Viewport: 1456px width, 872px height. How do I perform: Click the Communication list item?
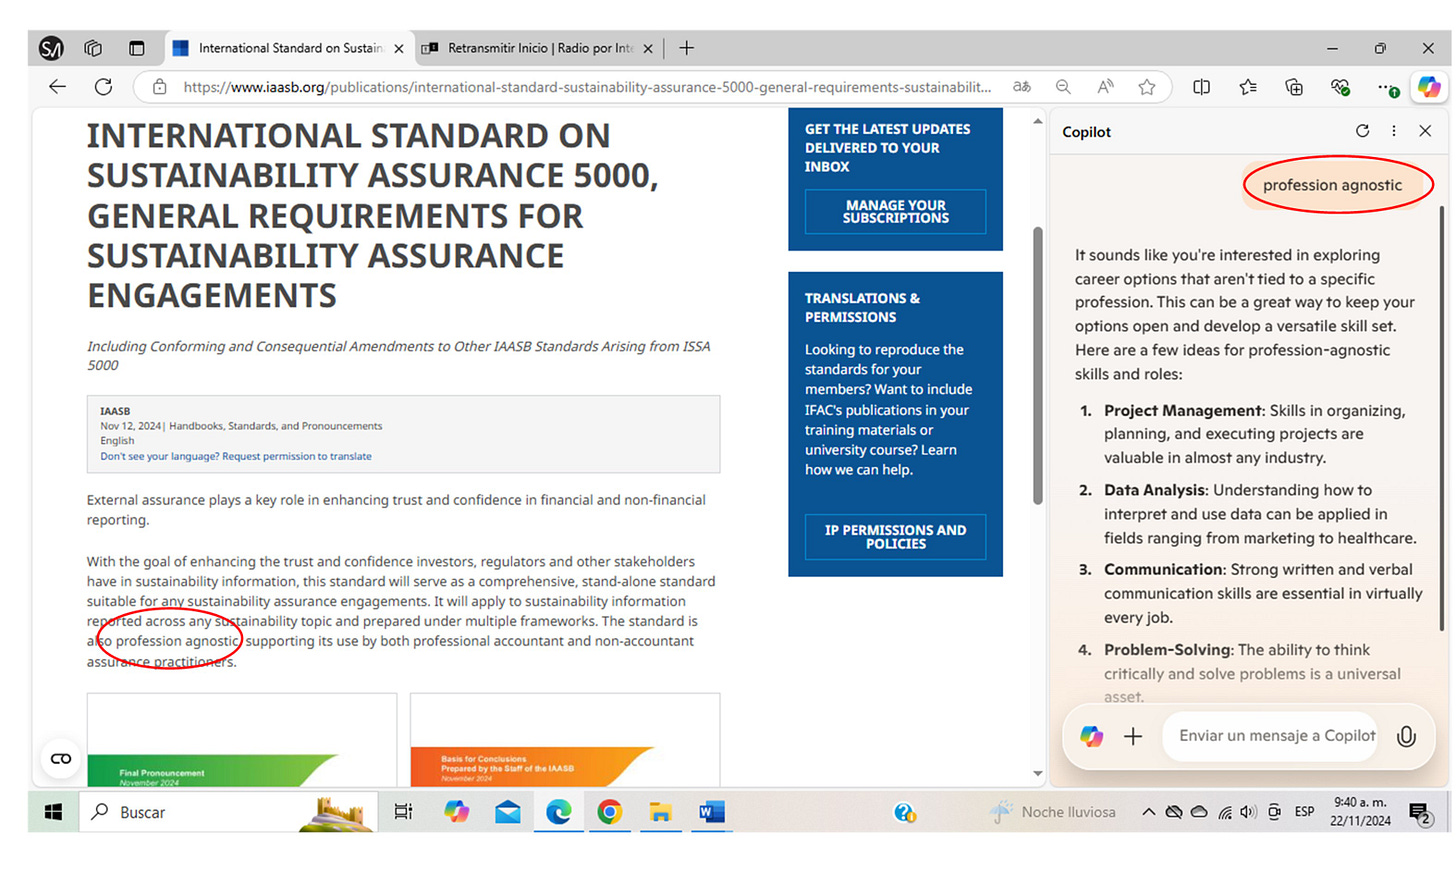click(1250, 593)
